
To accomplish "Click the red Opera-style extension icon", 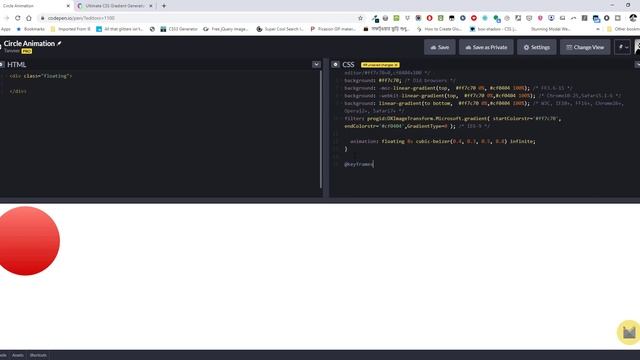I will tap(429, 18).
